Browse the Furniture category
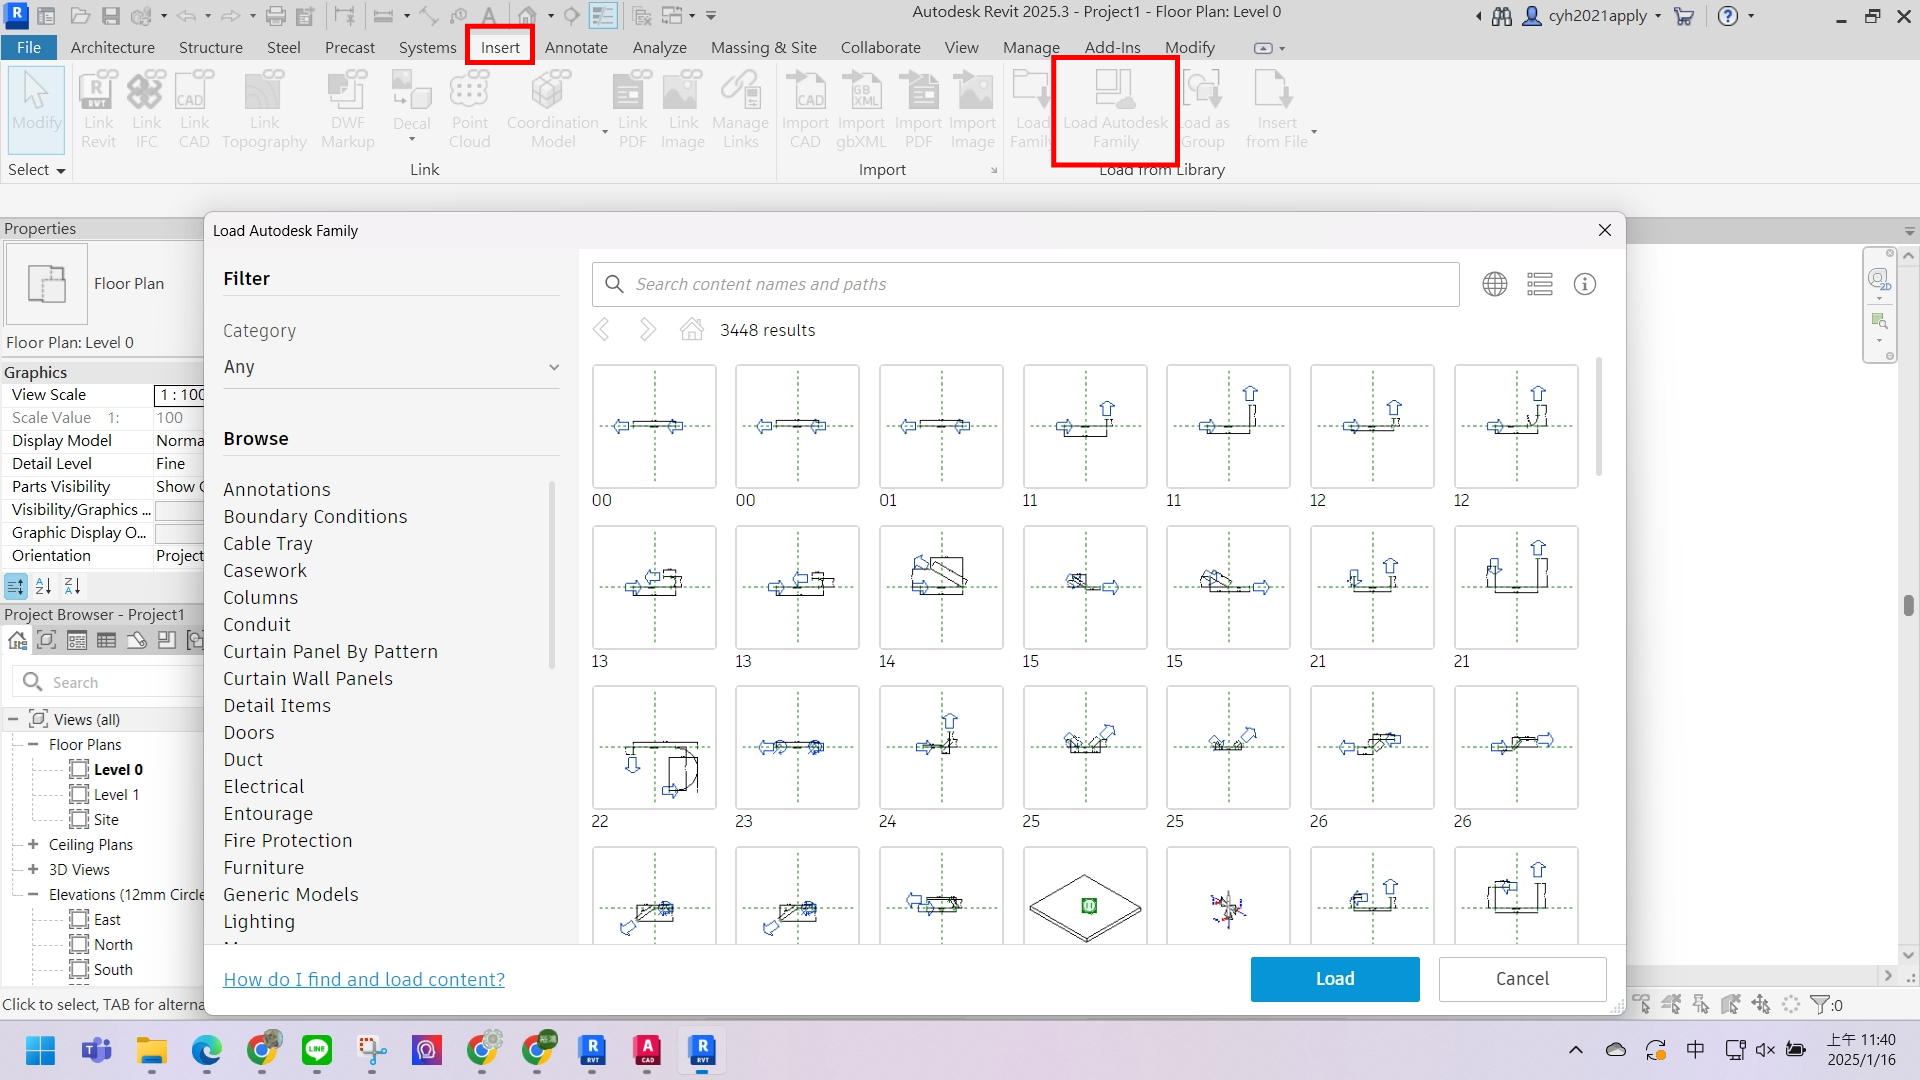The image size is (1920, 1080). point(264,867)
